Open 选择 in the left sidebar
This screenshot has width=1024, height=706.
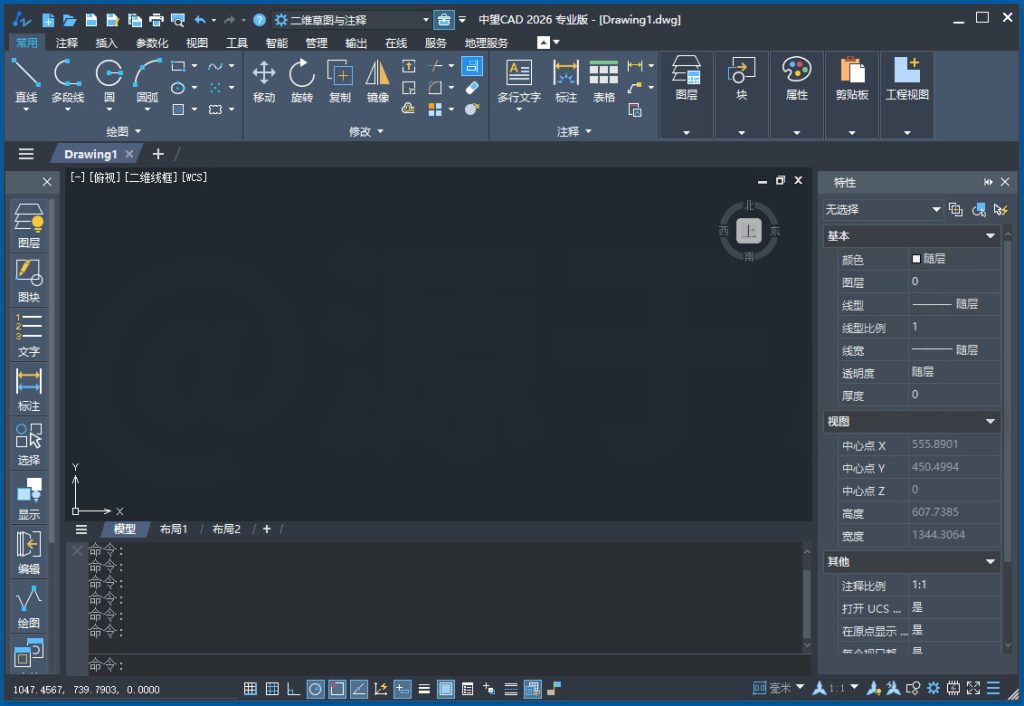[x=29, y=444]
